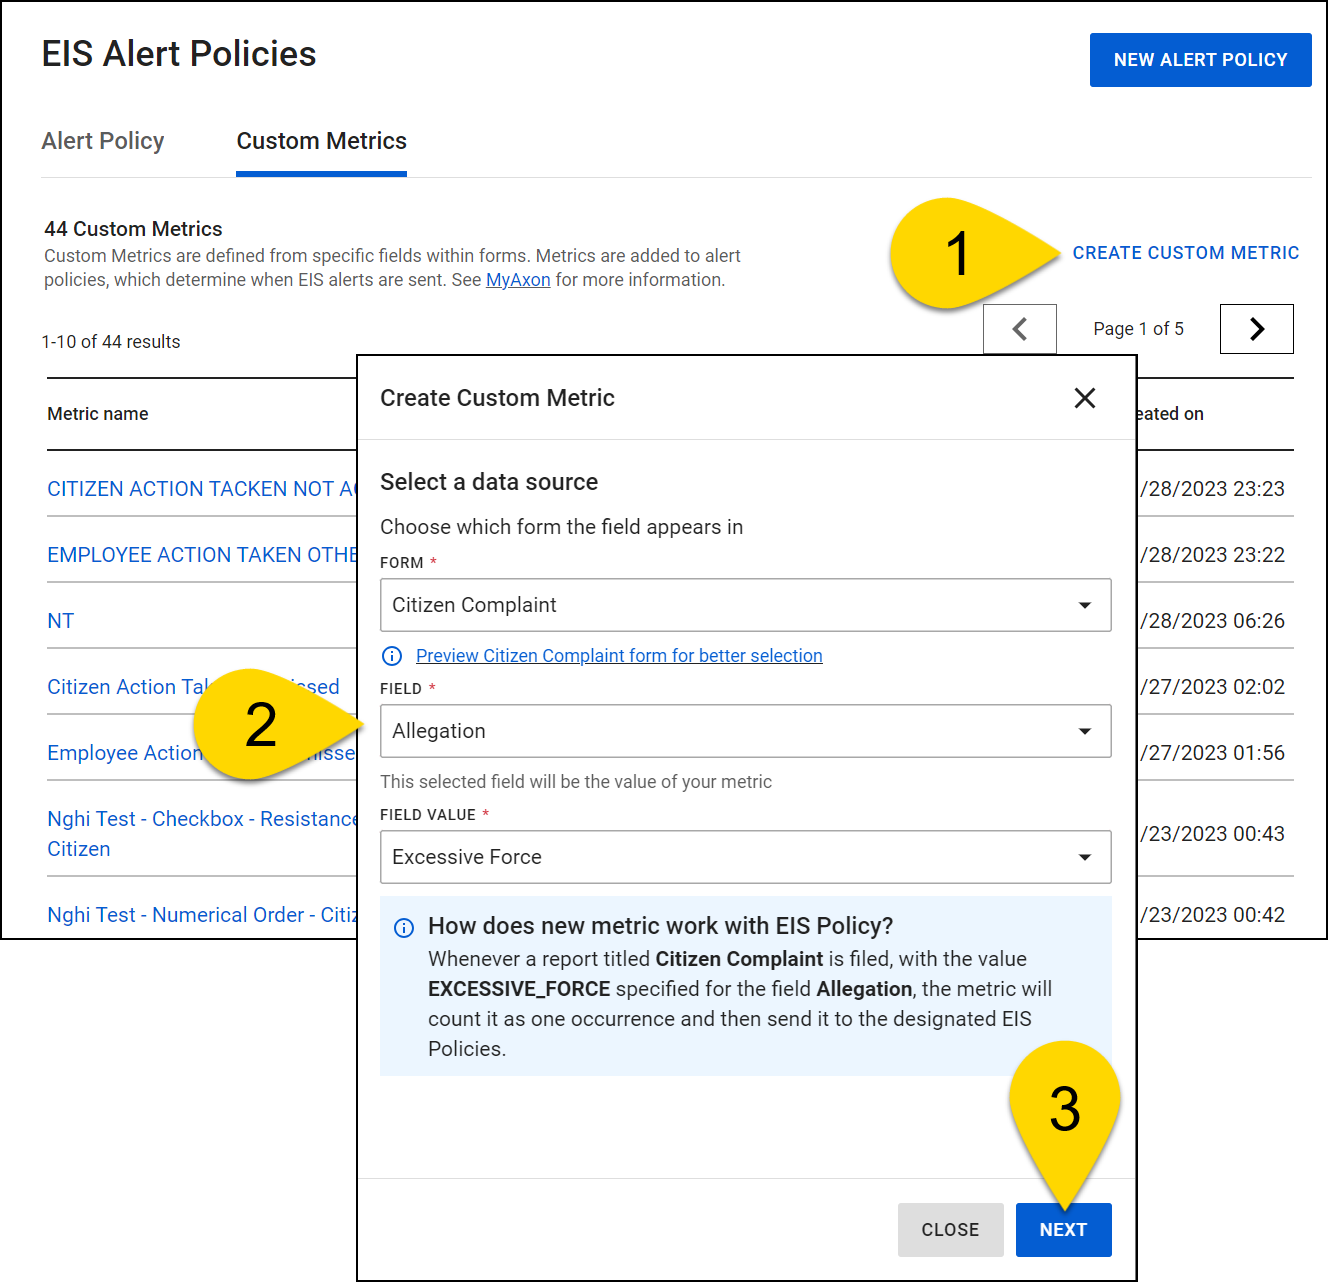Click CREATE CUSTOM METRIC
Screen dimensions: 1328x1282
coord(1186,253)
